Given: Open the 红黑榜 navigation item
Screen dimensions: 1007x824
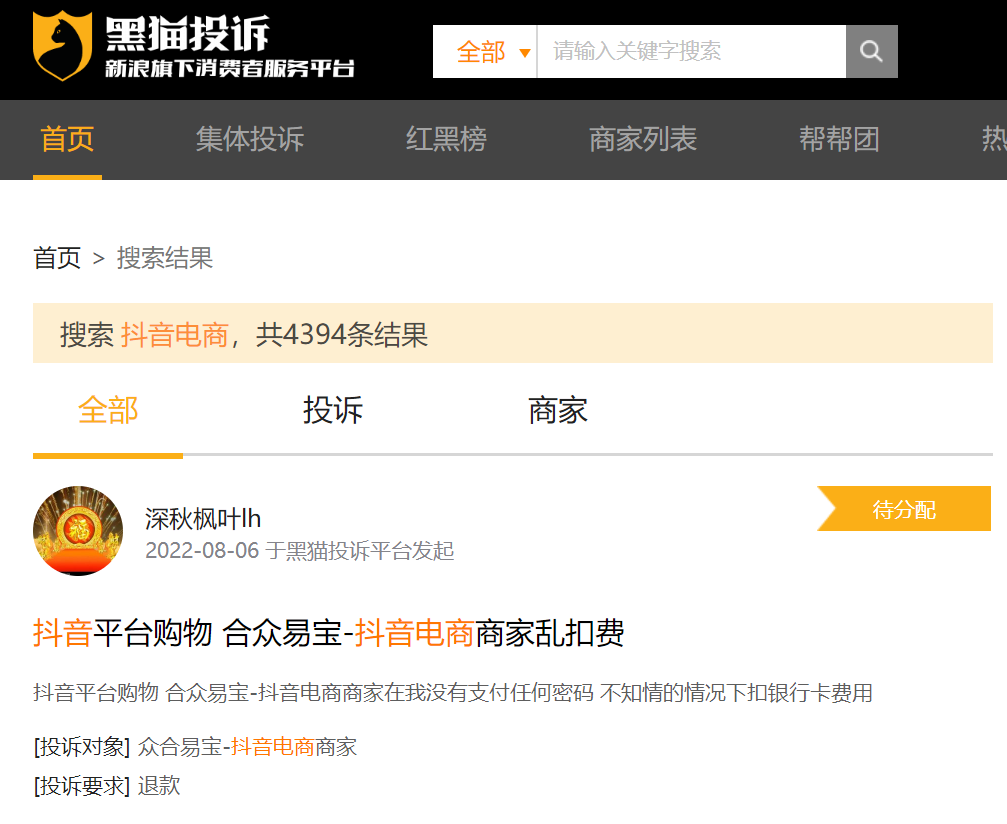Looking at the screenshot, I should [x=446, y=139].
